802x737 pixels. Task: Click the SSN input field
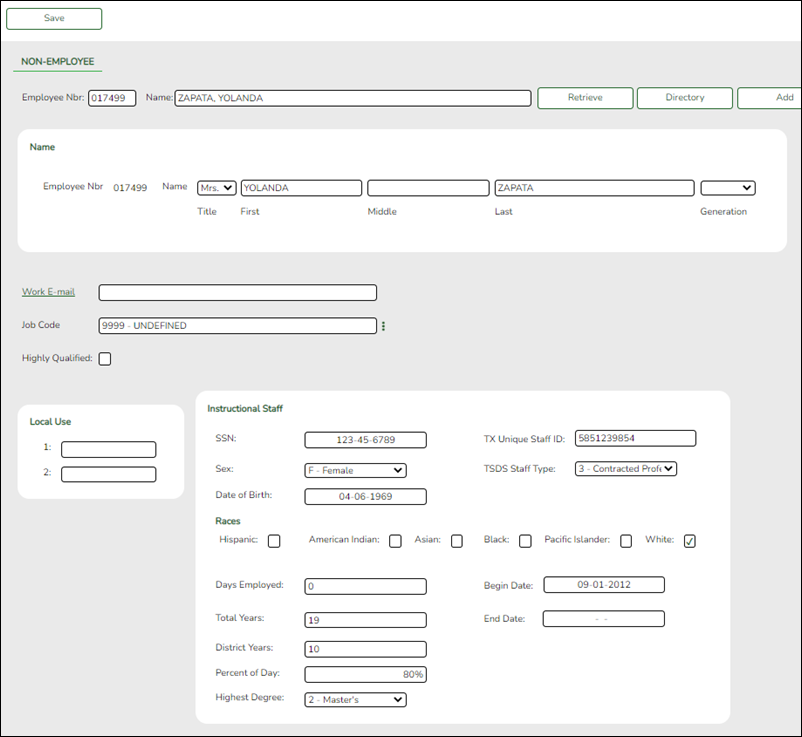365,440
